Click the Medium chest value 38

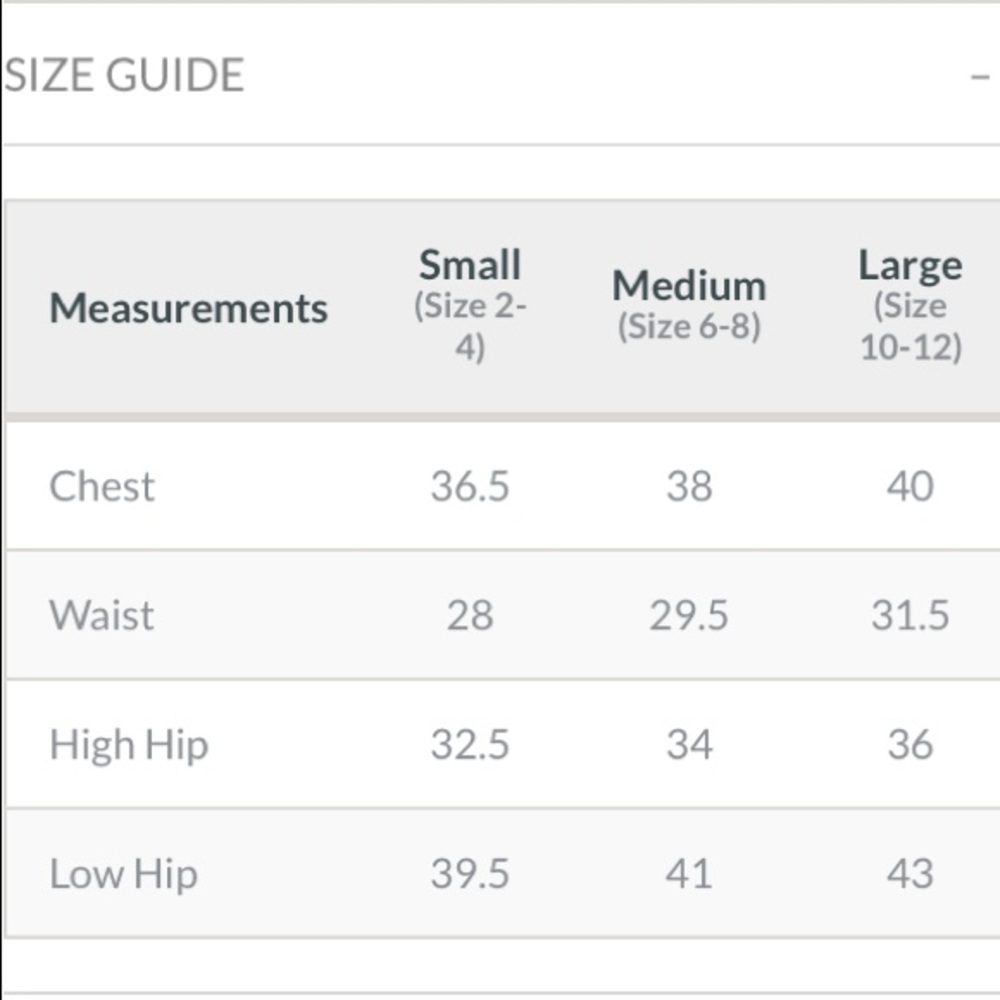pyautogui.click(x=689, y=487)
